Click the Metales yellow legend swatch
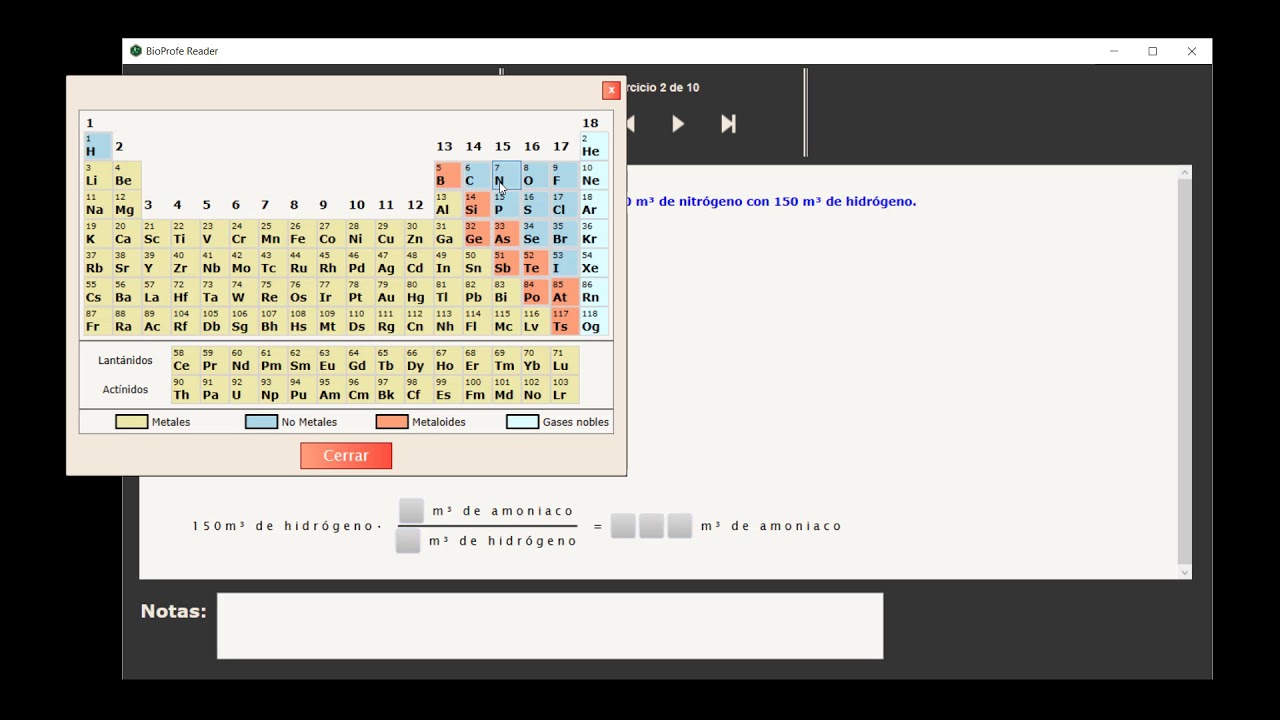This screenshot has width=1280, height=720. pyautogui.click(x=132, y=422)
